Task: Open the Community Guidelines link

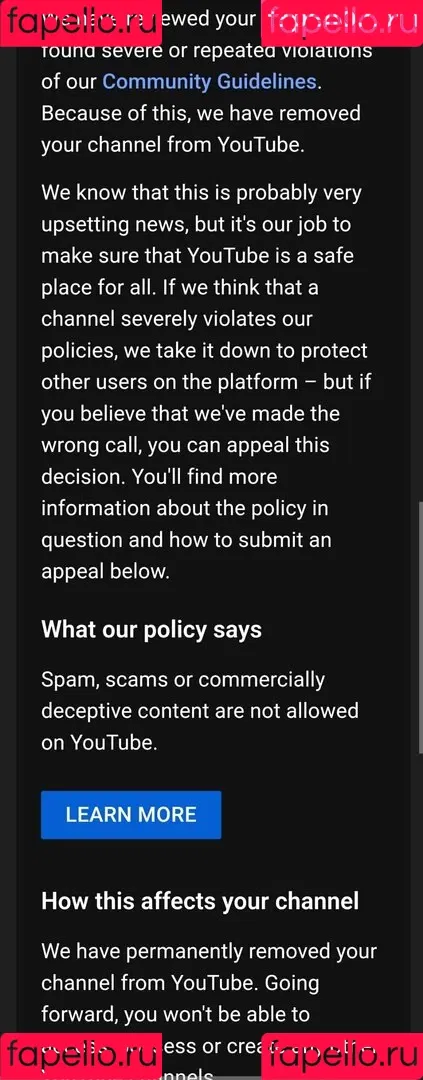Action: point(210,82)
